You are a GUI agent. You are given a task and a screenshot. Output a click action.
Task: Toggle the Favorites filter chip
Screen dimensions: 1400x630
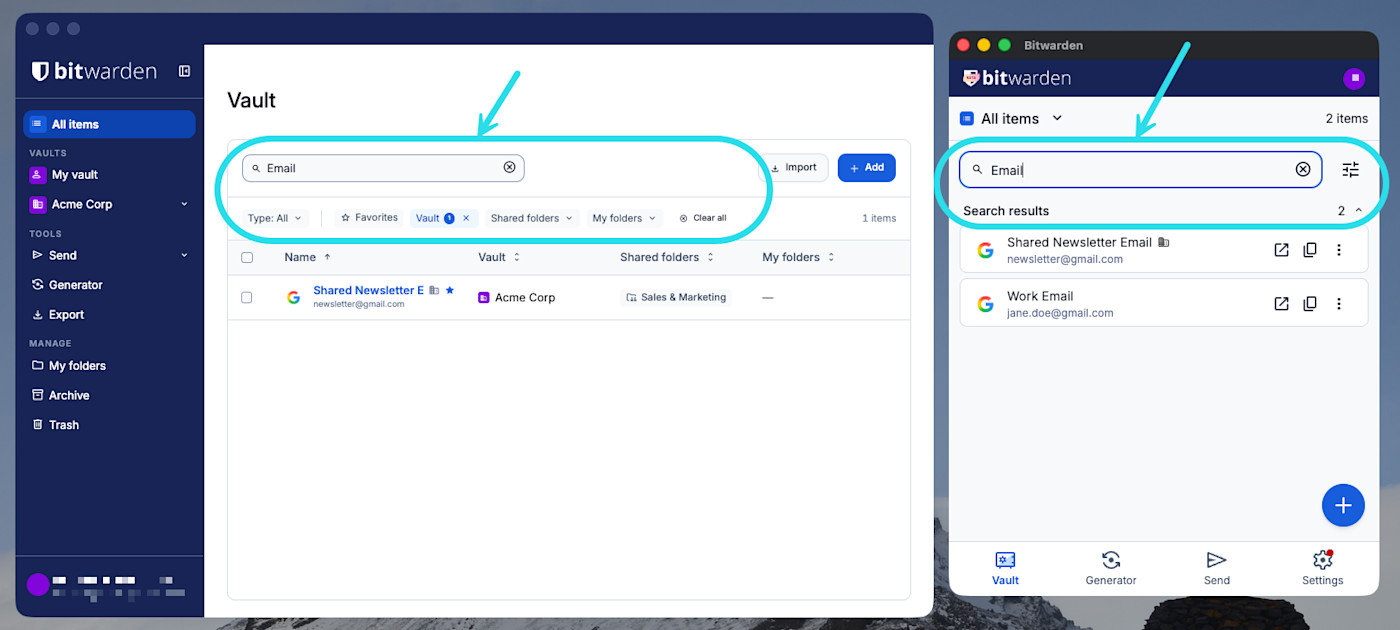(x=369, y=218)
